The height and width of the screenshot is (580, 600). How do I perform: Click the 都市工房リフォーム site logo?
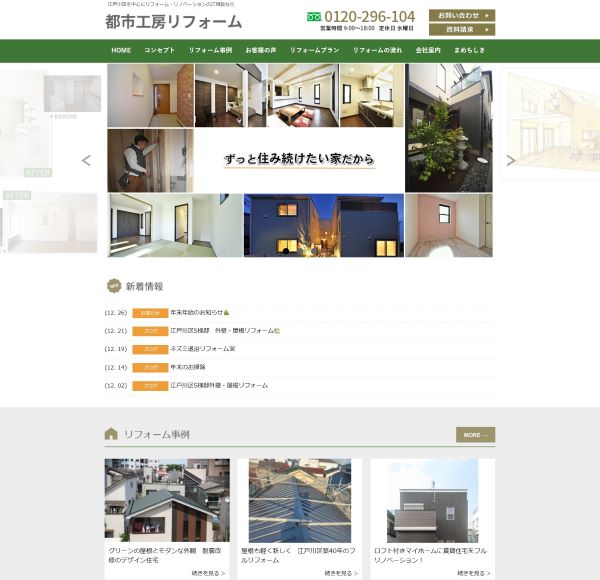[x=173, y=21]
